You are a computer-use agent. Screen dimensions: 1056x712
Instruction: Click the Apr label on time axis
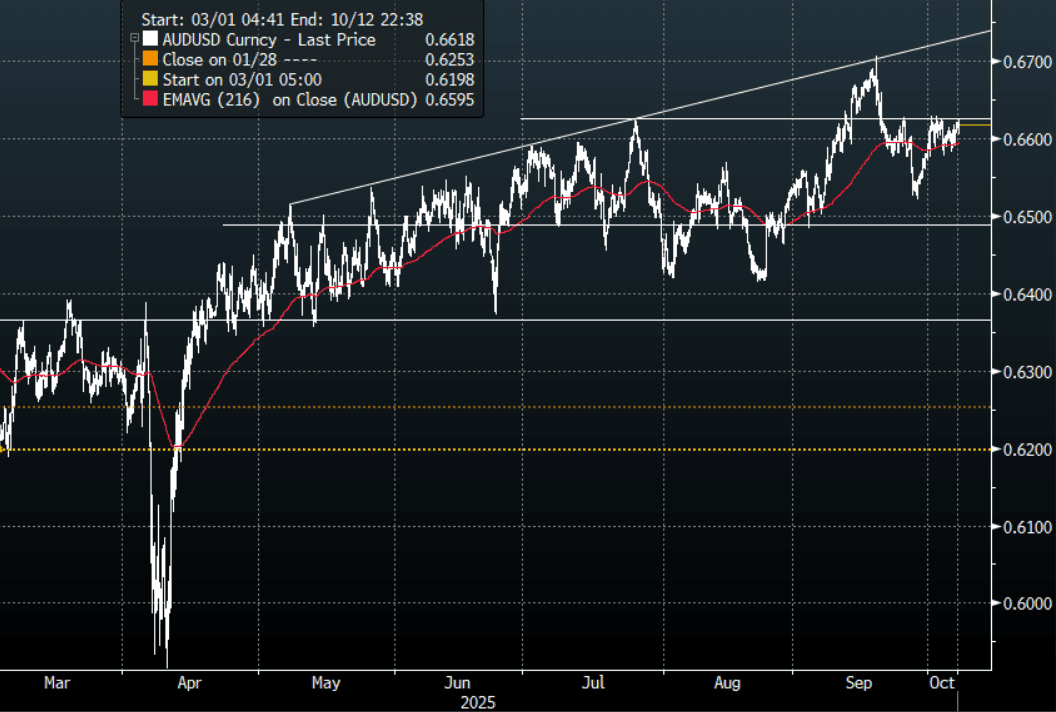(189, 683)
